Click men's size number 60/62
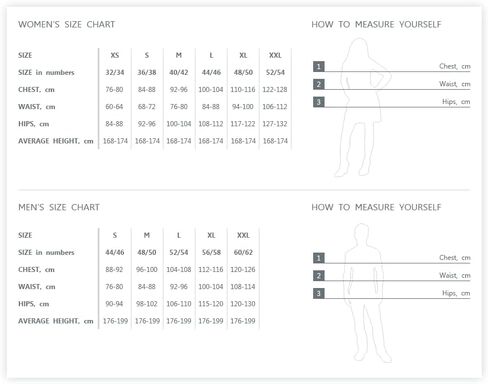 pos(243,252)
